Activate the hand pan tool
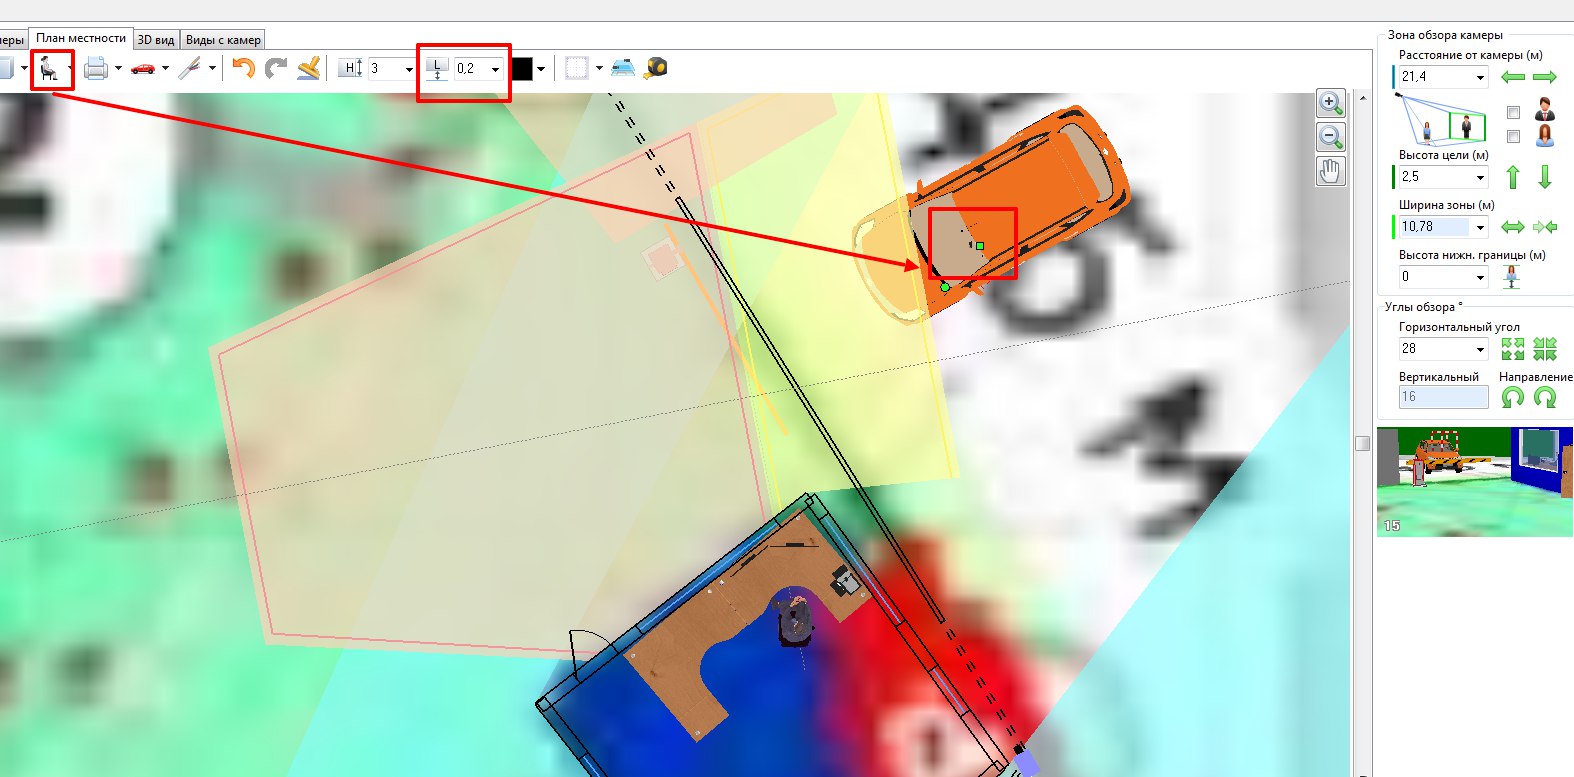 coord(1330,171)
